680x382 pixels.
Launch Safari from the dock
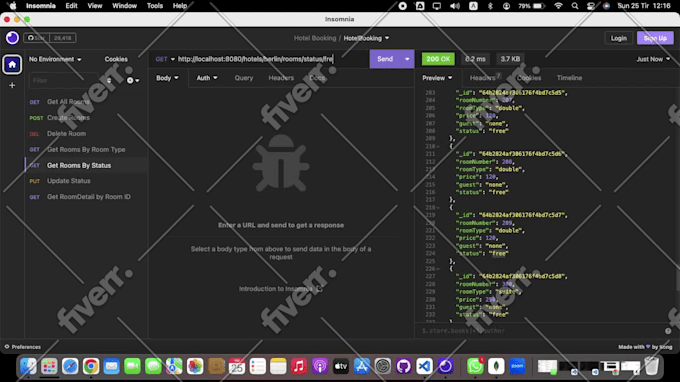(x=70, y=366)
